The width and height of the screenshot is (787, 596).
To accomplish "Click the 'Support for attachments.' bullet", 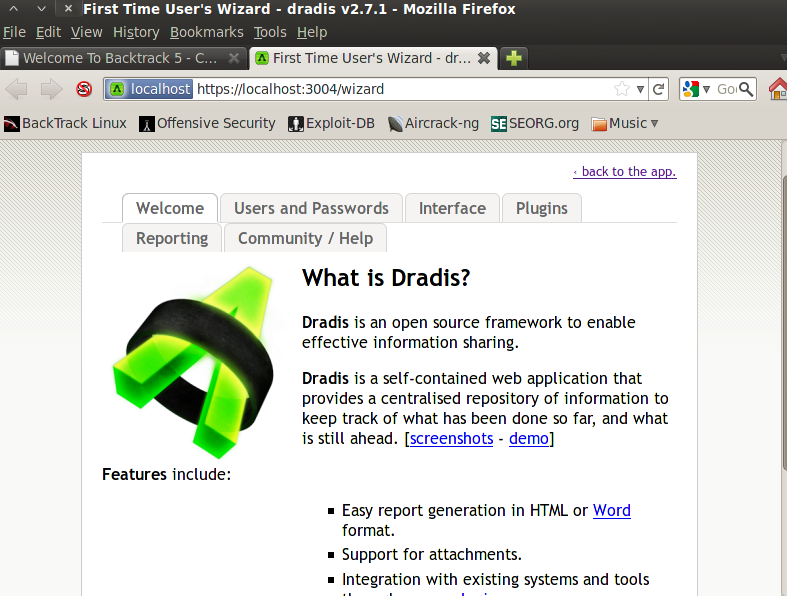I will [x=432, y=554].
